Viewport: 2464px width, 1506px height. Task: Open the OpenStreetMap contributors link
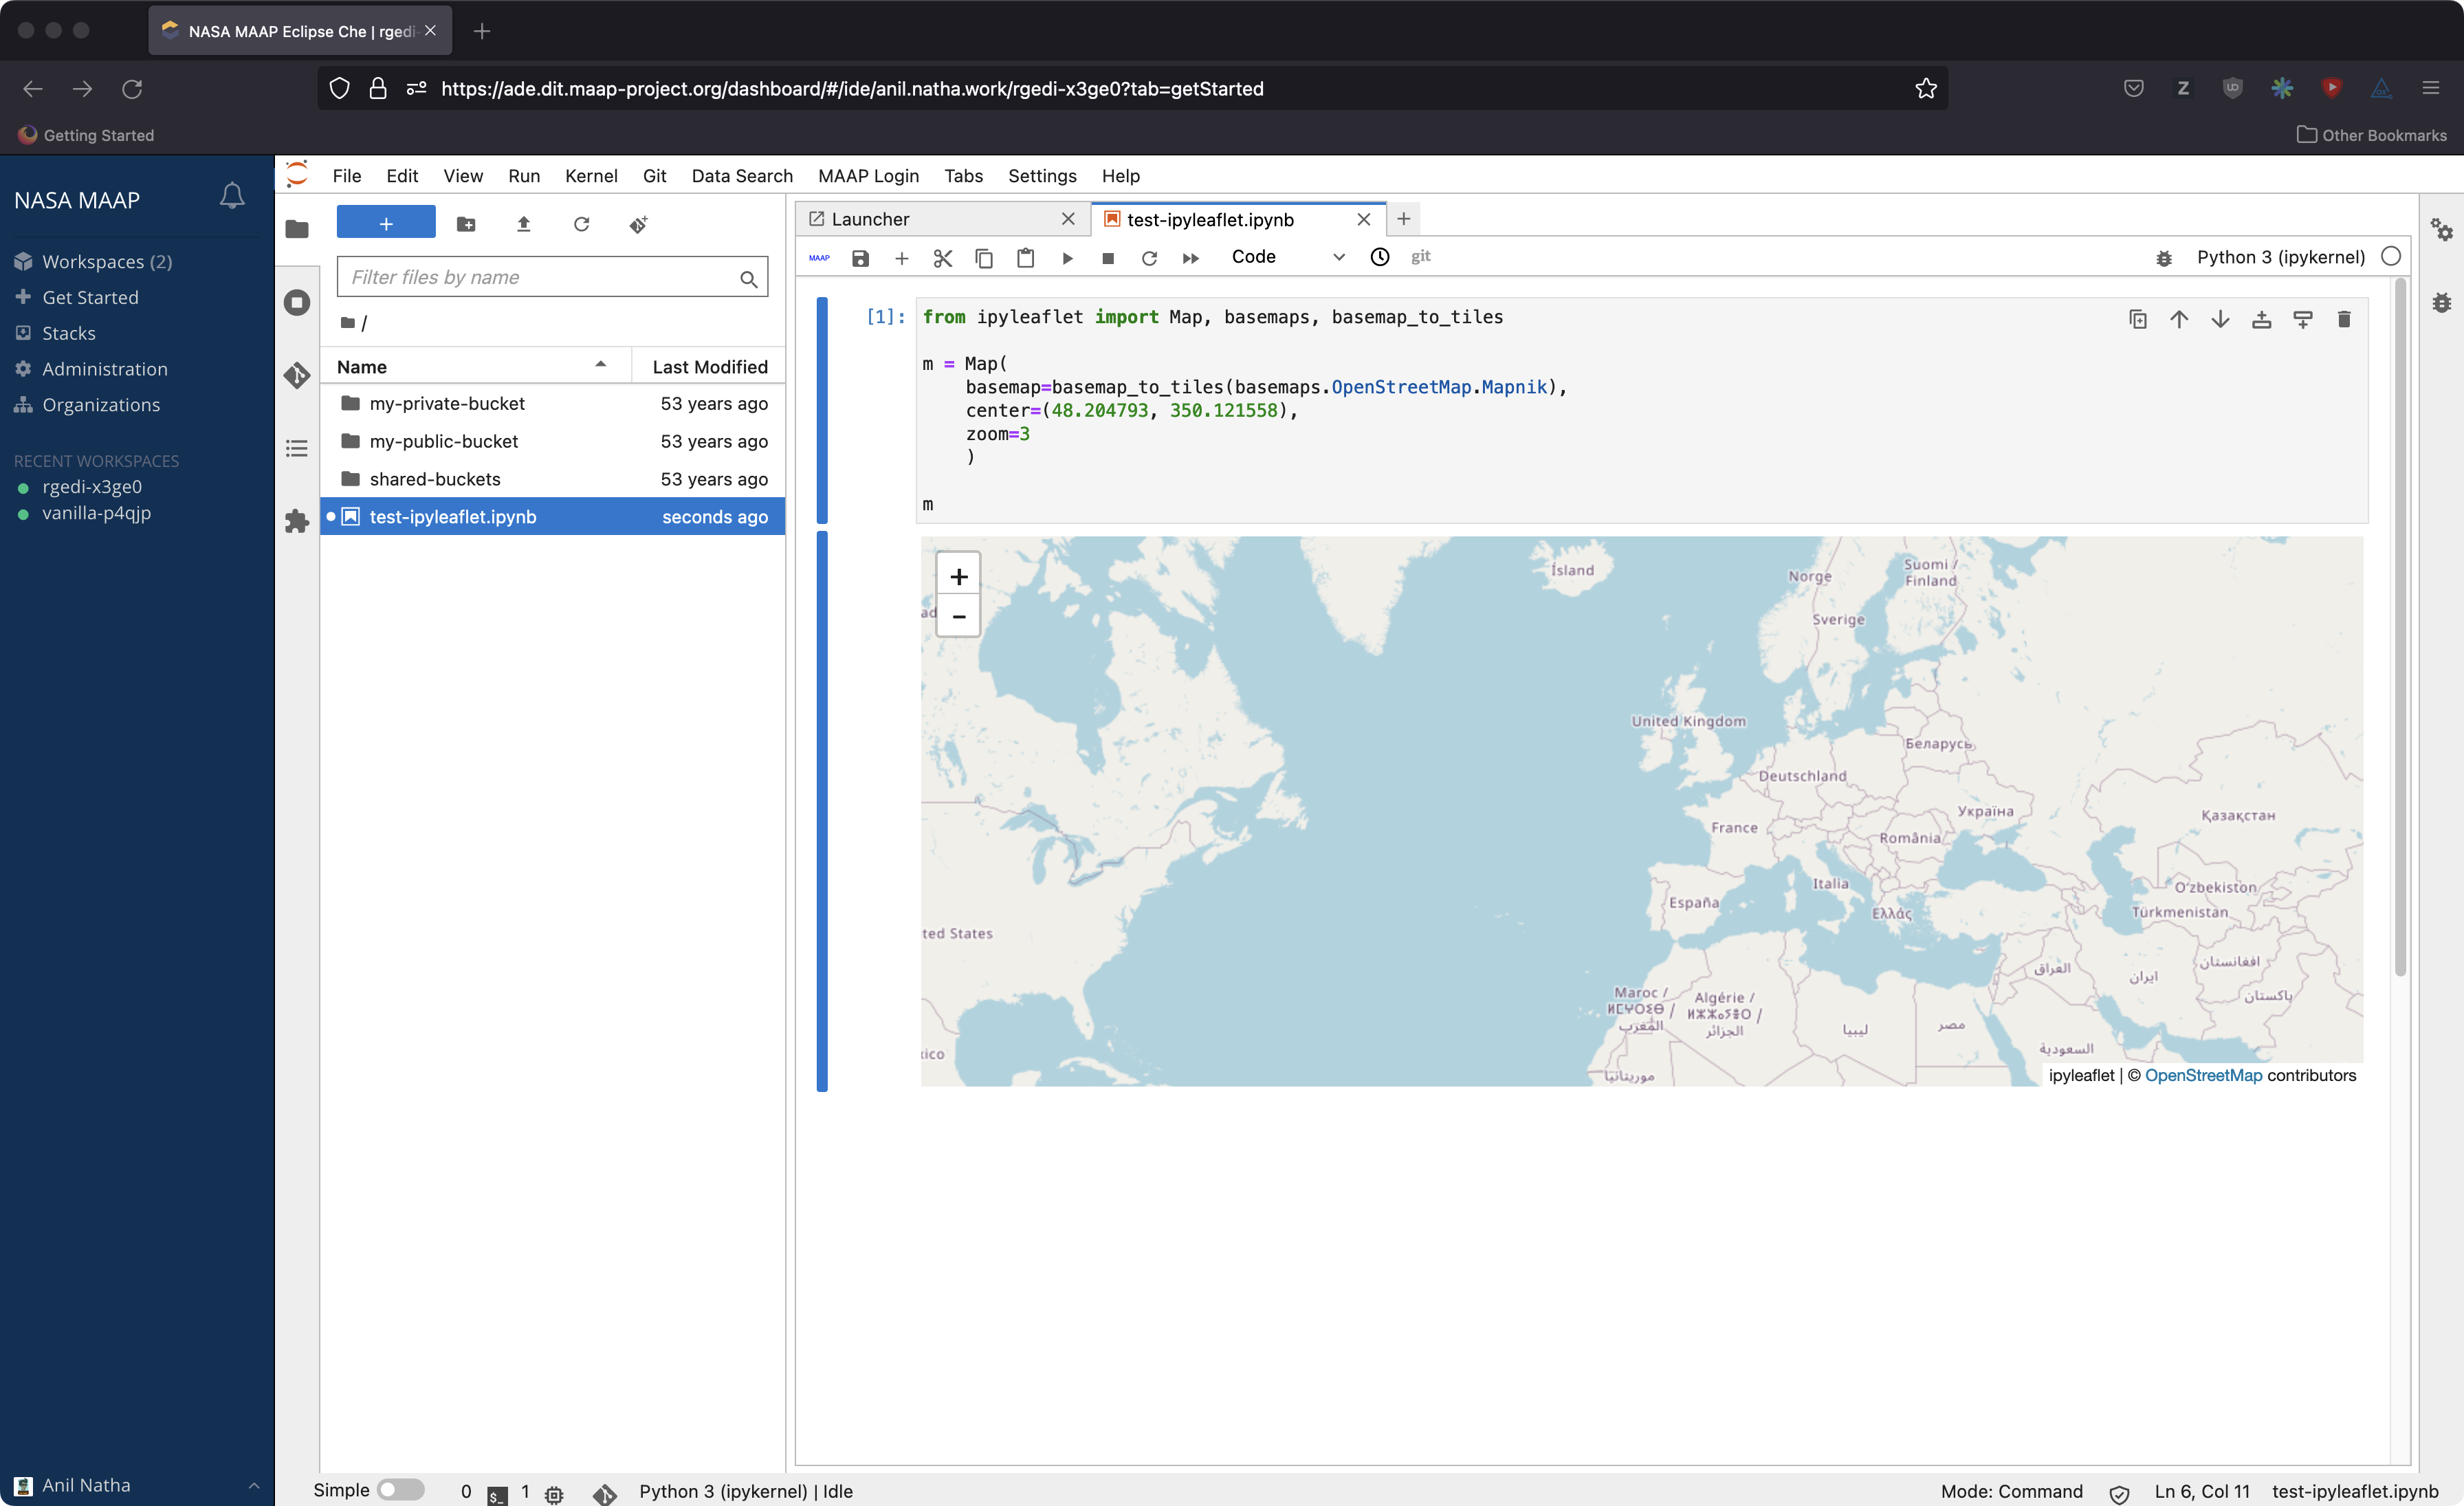point(2203,1075)
